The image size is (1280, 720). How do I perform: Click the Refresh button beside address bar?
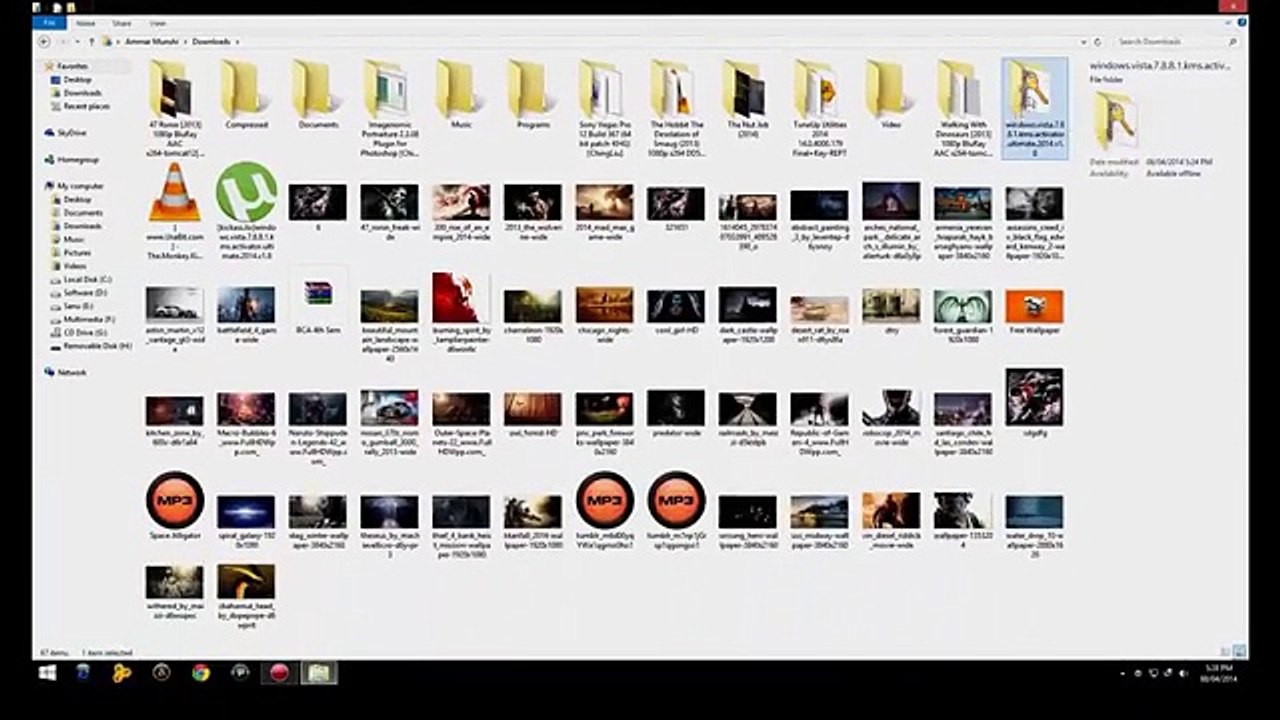[x=1097, y=42]
